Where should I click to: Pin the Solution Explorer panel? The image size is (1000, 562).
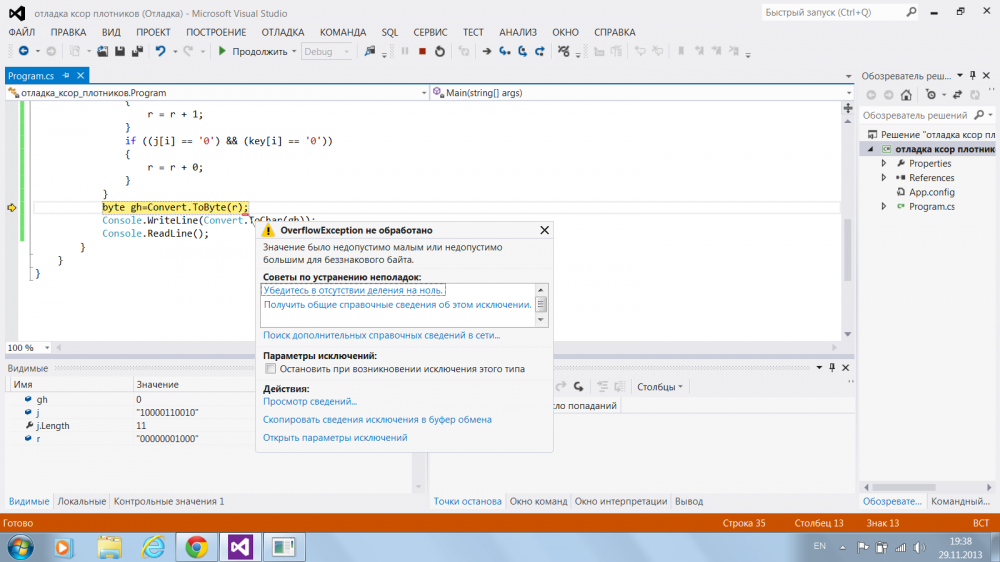(973, 75)
